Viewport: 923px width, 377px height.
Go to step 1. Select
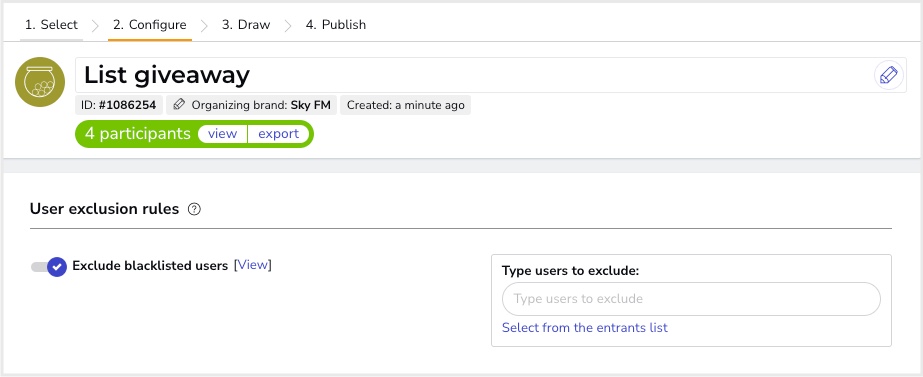tap(51, 25)
